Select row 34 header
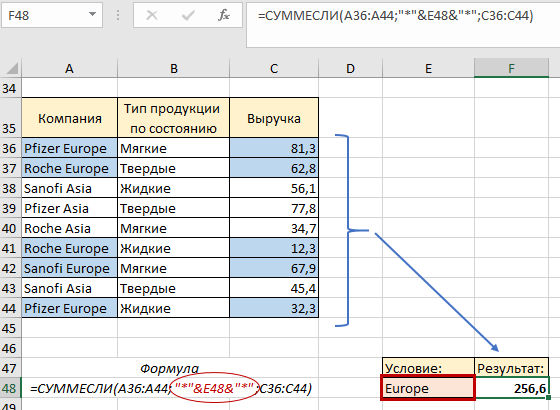This screenshot has height=410, width=560. pos(10,88)
